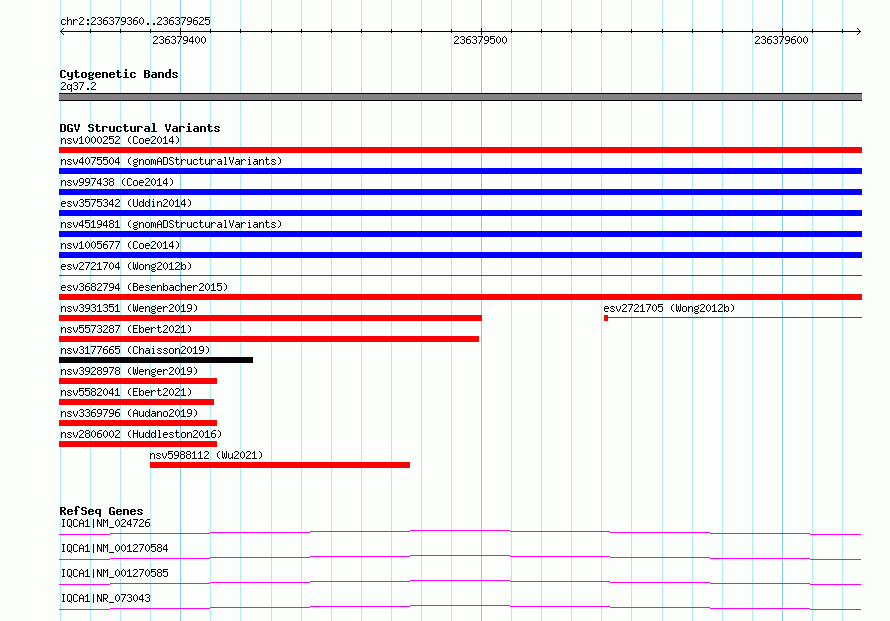890x621 pixels.
Task: Select the blue nsv997438 variant bar
Action: pyautogui.click(x=460, y=192)
